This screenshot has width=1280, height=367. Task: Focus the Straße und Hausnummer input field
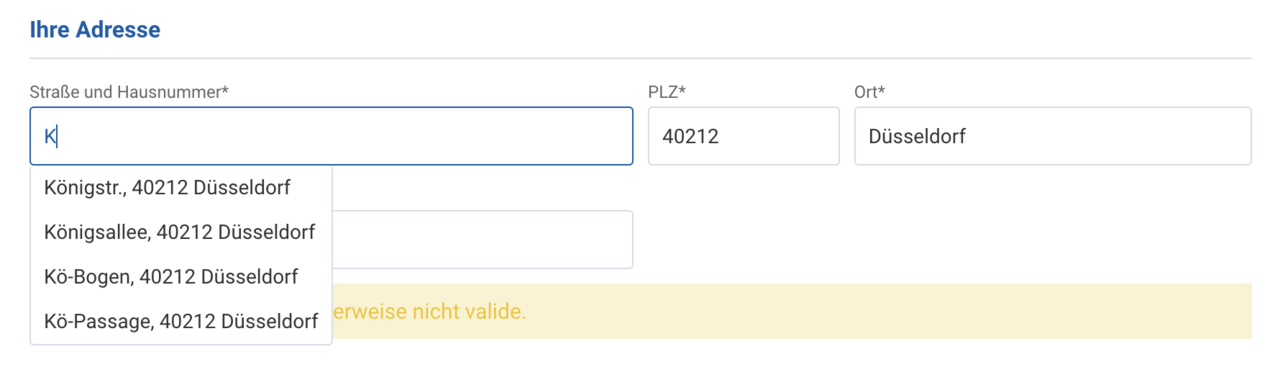(331, 136)
